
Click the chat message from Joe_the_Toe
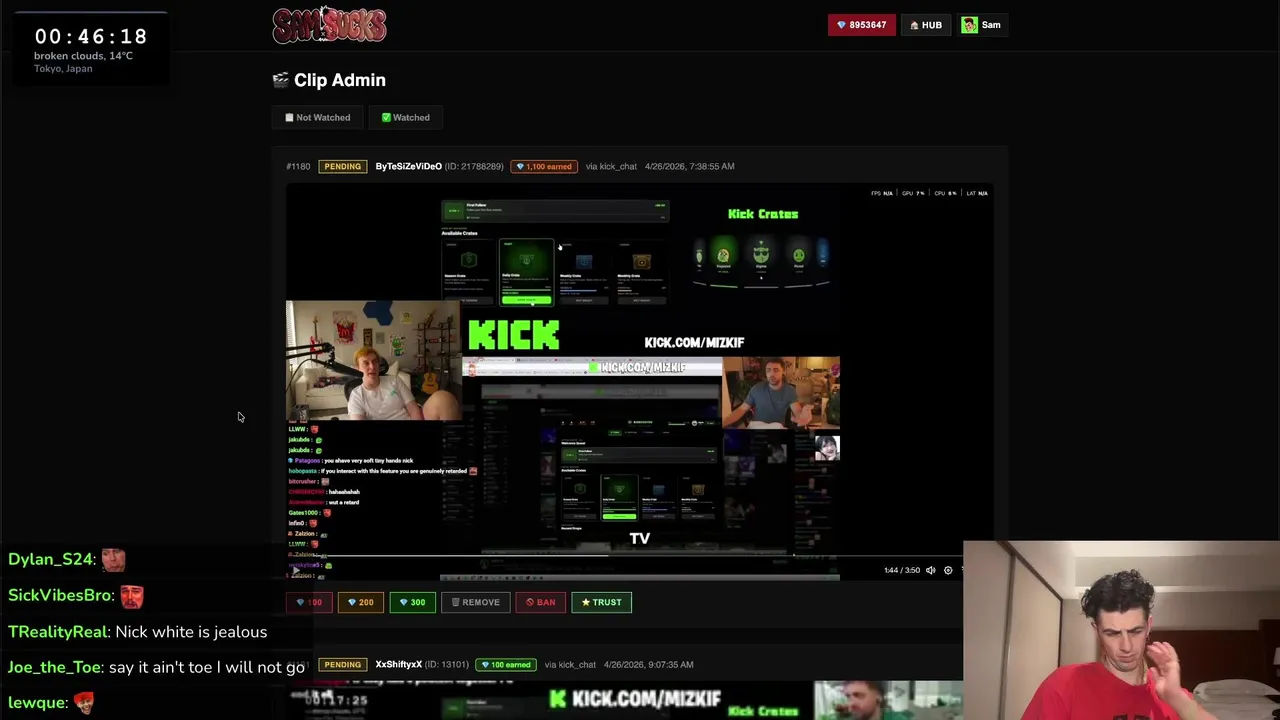(157, 668)
